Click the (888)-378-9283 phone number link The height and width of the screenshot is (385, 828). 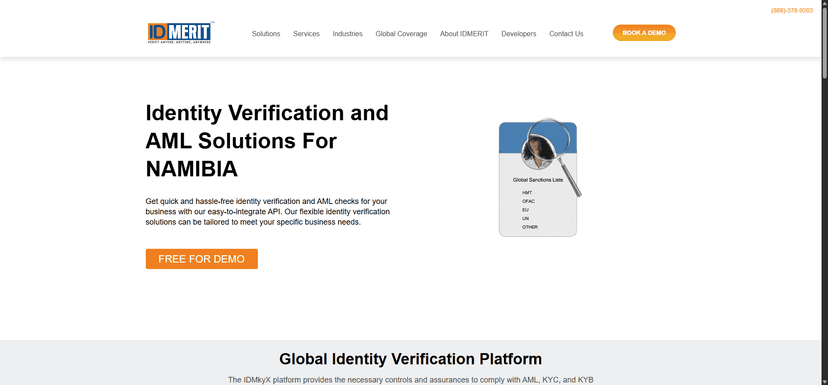(x=792, y=11)
